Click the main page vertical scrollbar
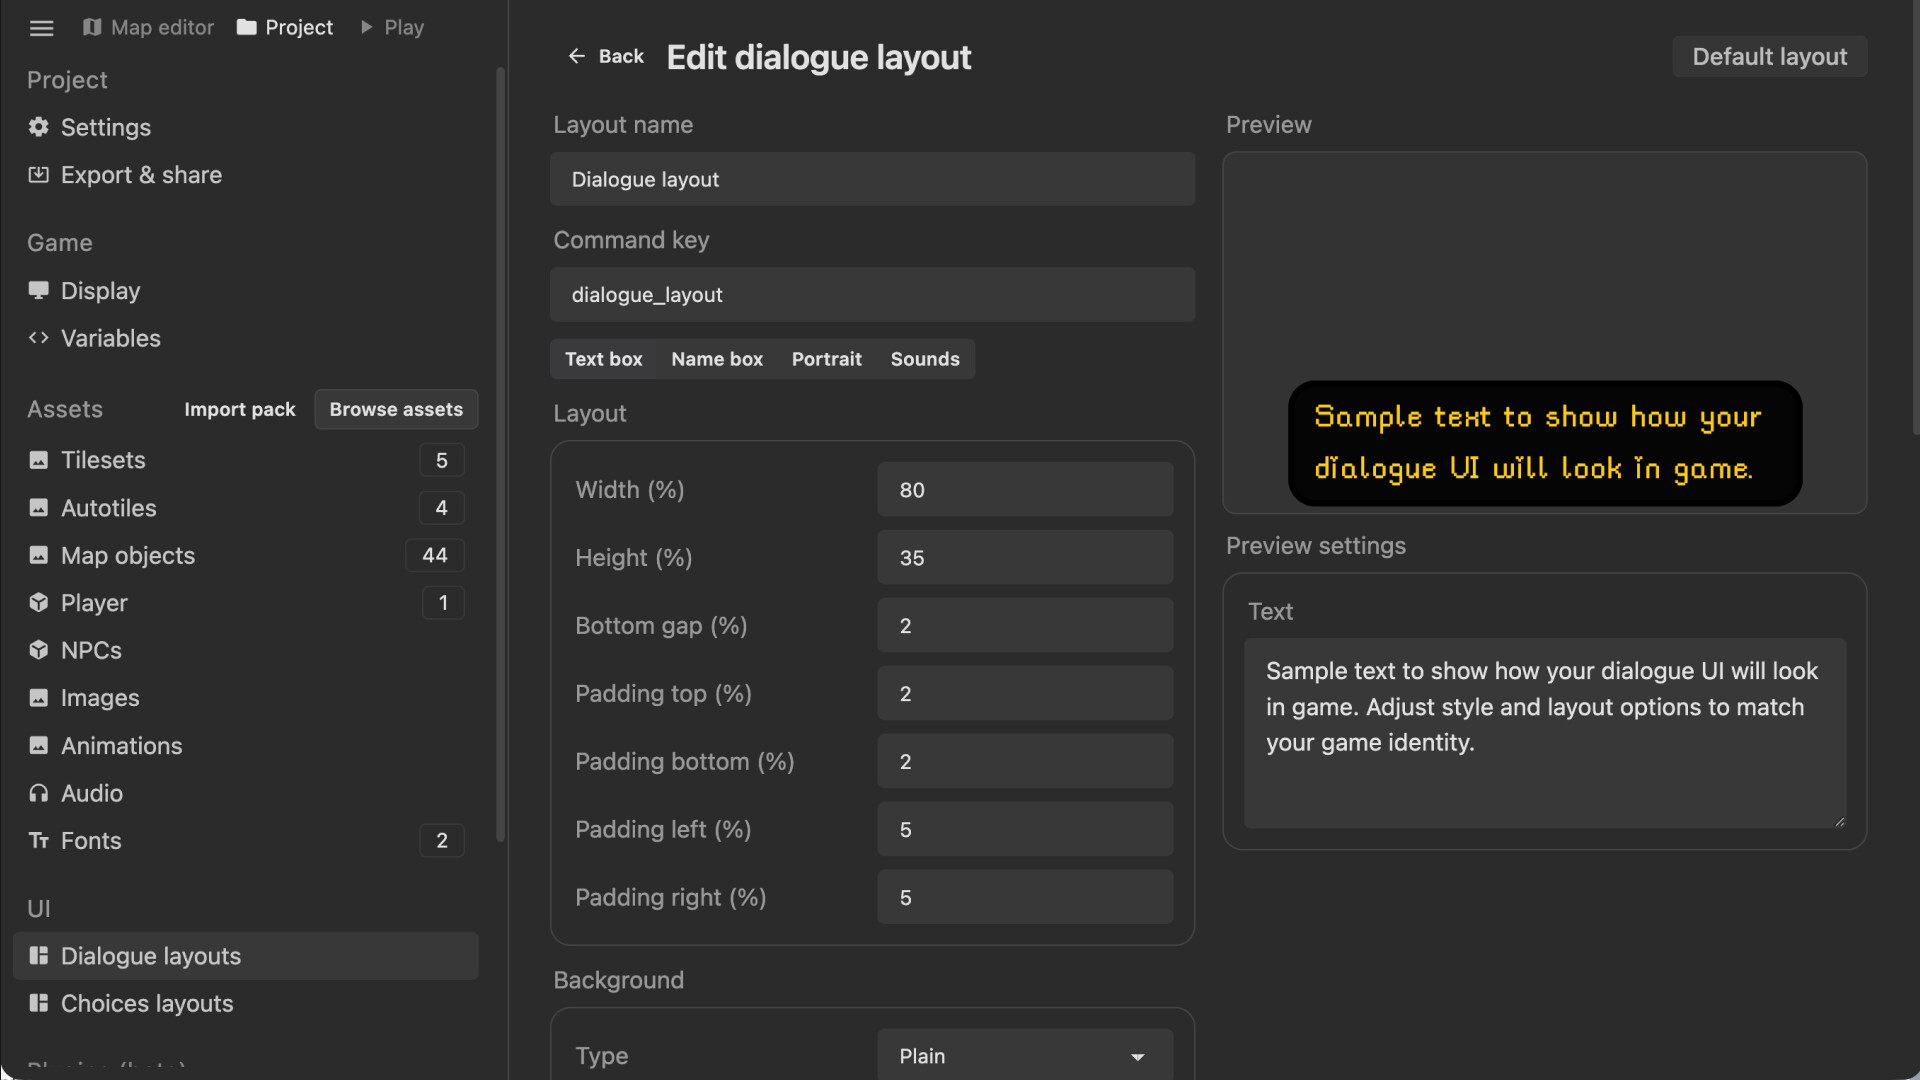1920x1080 pixels. point(1914,218)
